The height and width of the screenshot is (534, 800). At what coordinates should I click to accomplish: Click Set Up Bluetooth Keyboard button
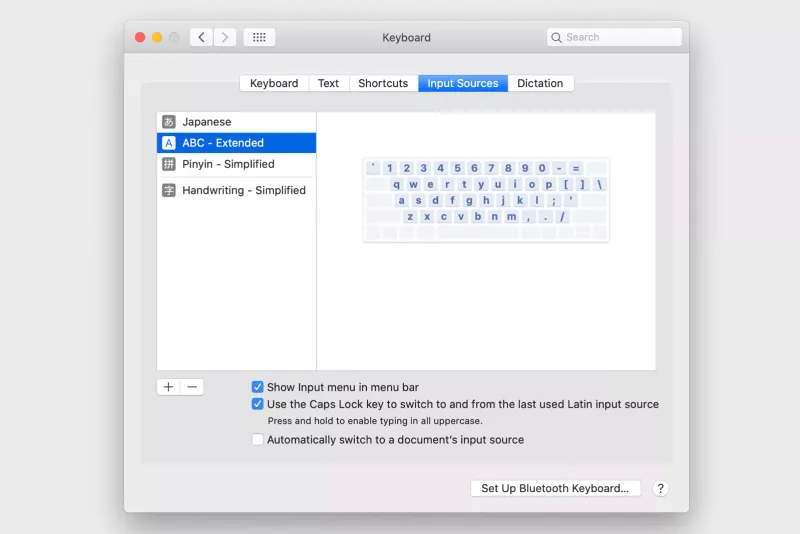[555, 489]
